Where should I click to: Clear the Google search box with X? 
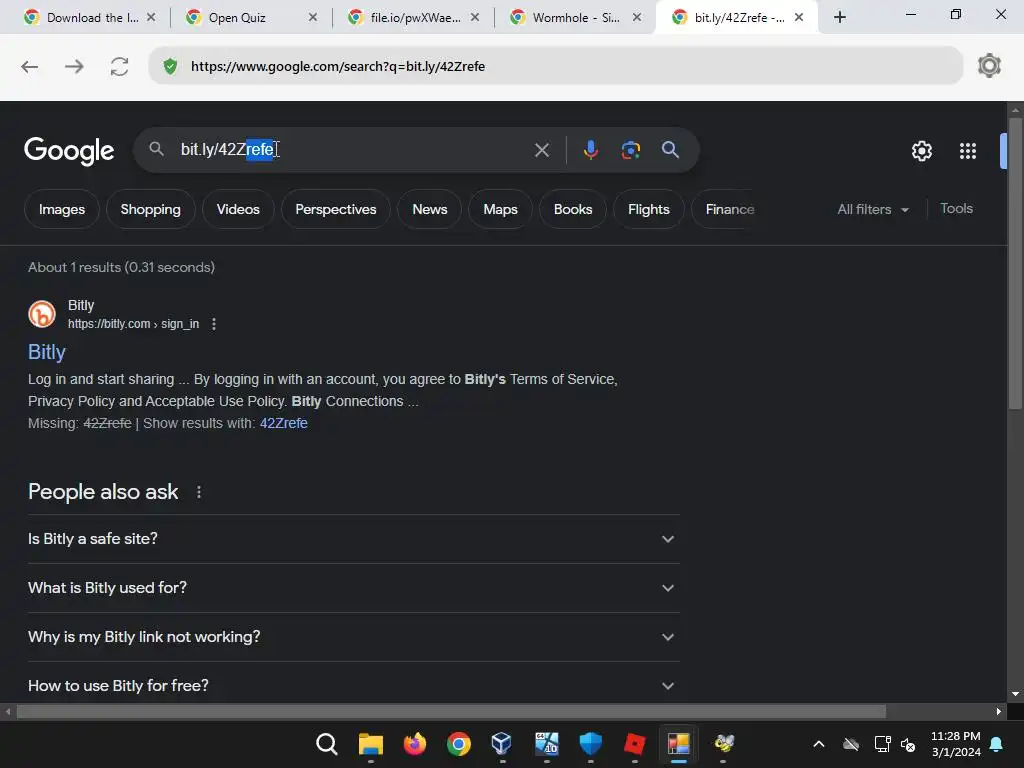[541, 150]
